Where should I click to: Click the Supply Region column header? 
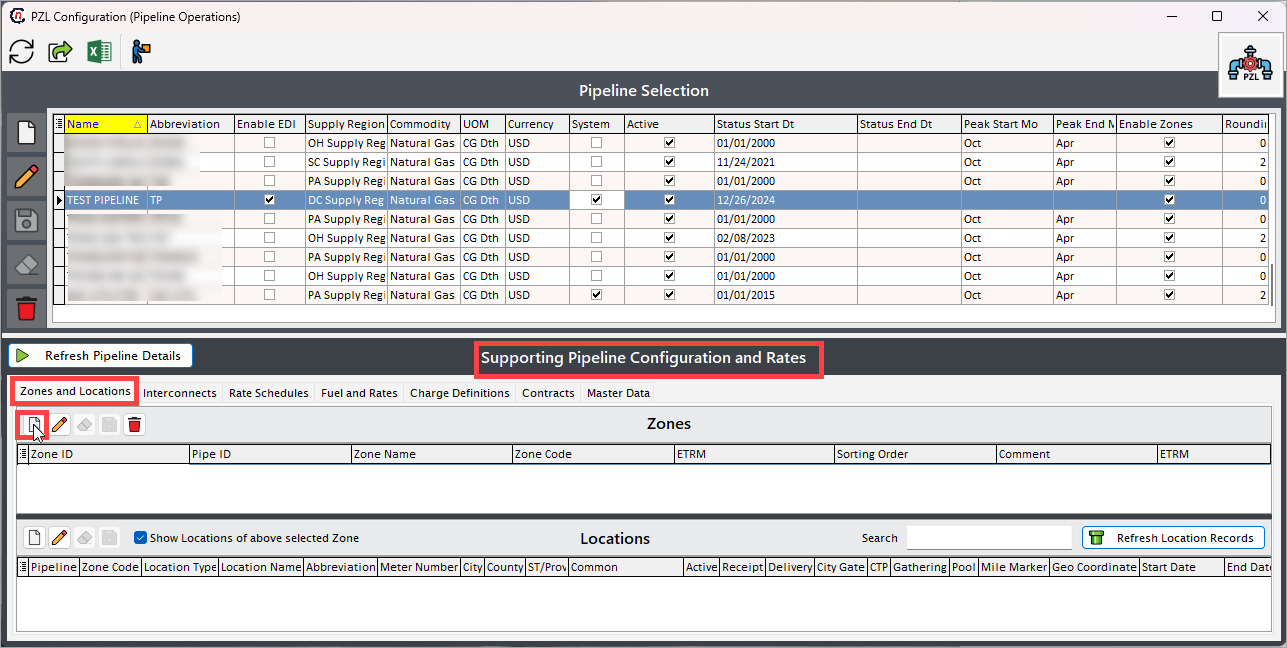click(x=346, y=124)
